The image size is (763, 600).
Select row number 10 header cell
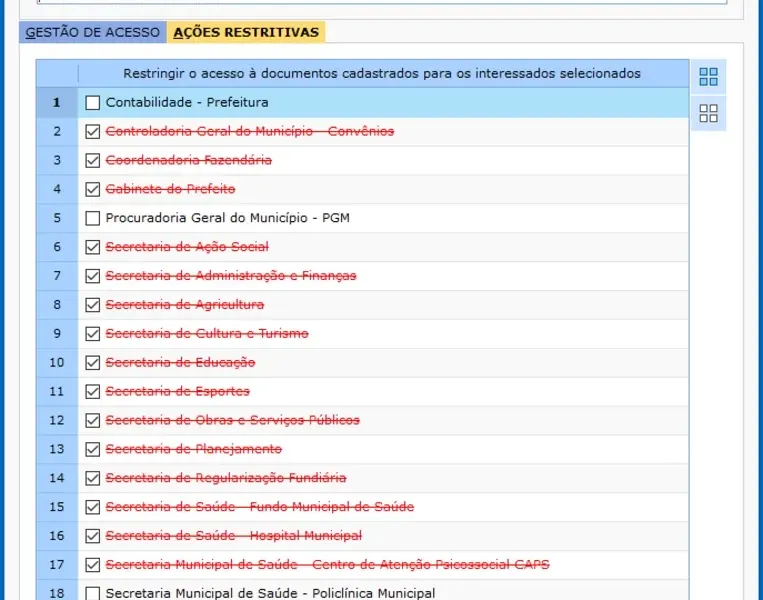[57, 363]
